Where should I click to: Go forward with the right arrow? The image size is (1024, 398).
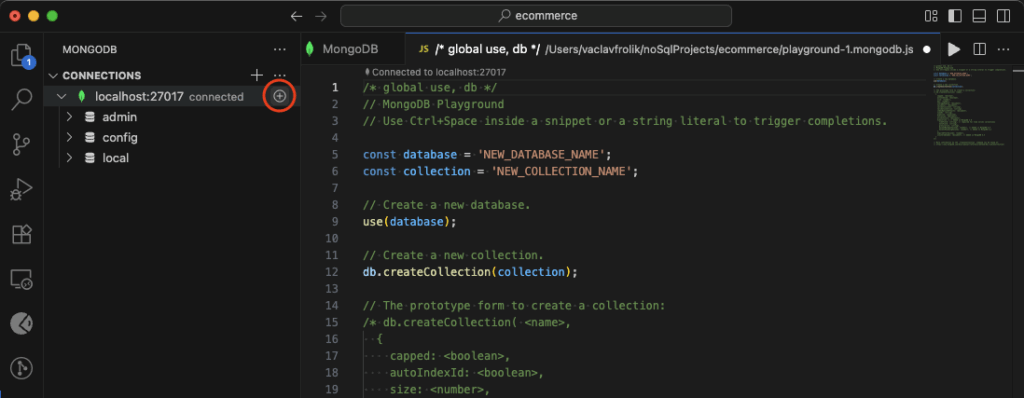tap(321, 16)
